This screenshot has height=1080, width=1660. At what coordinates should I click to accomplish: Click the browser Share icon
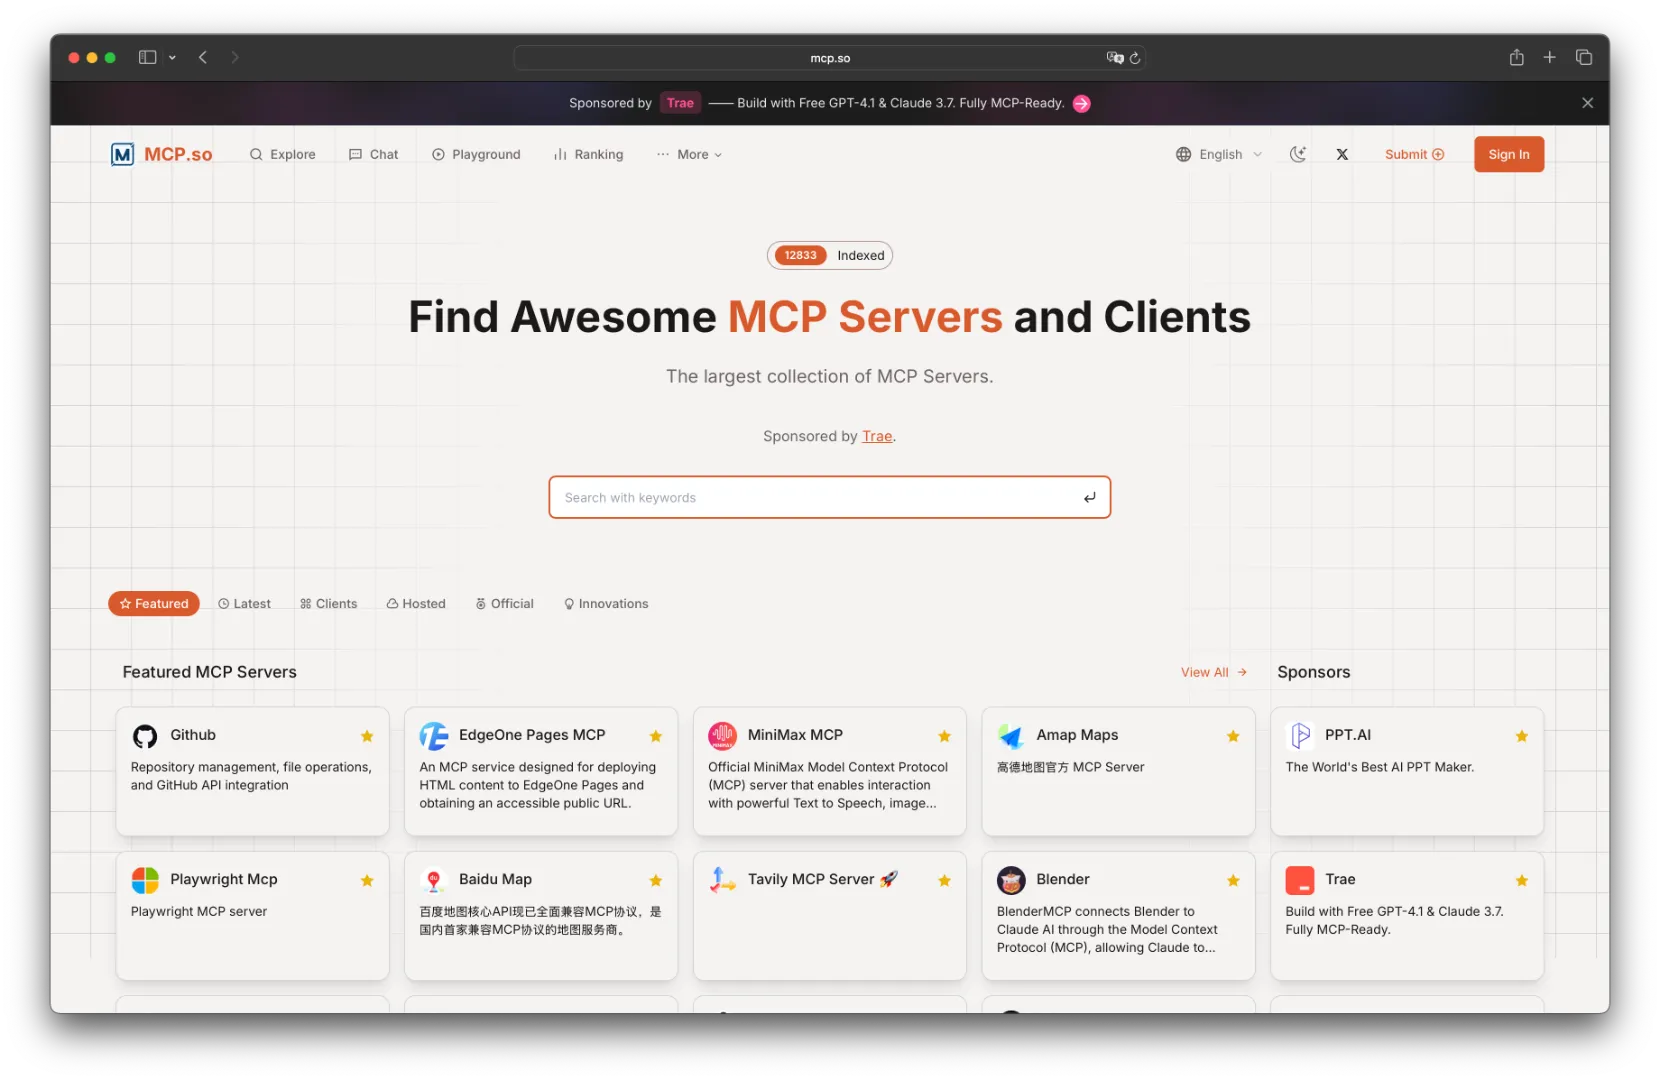1516,57
